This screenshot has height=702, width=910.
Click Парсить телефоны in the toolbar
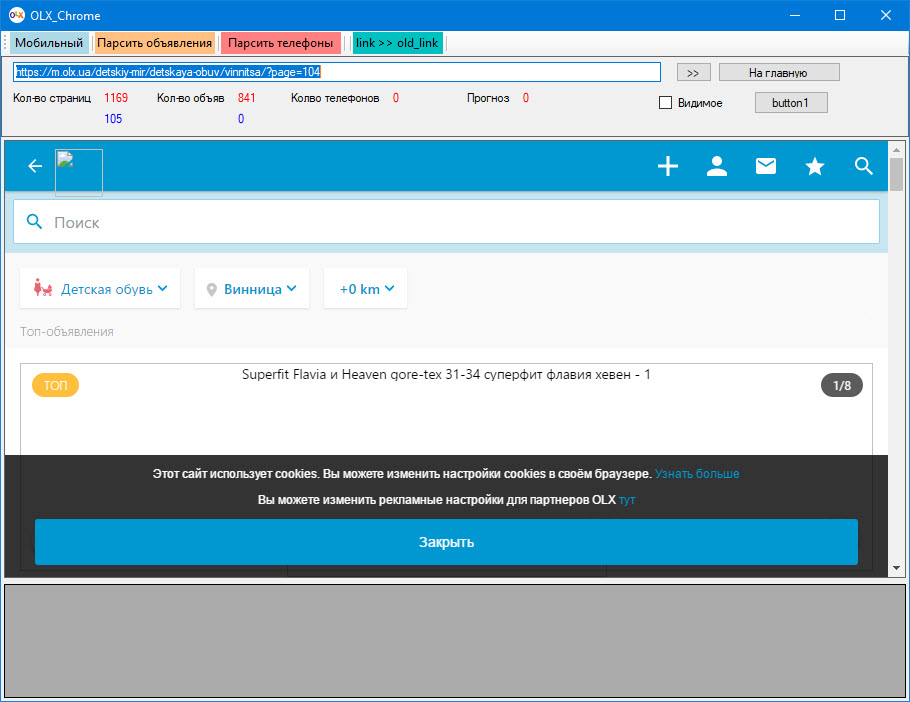[280, 43]
